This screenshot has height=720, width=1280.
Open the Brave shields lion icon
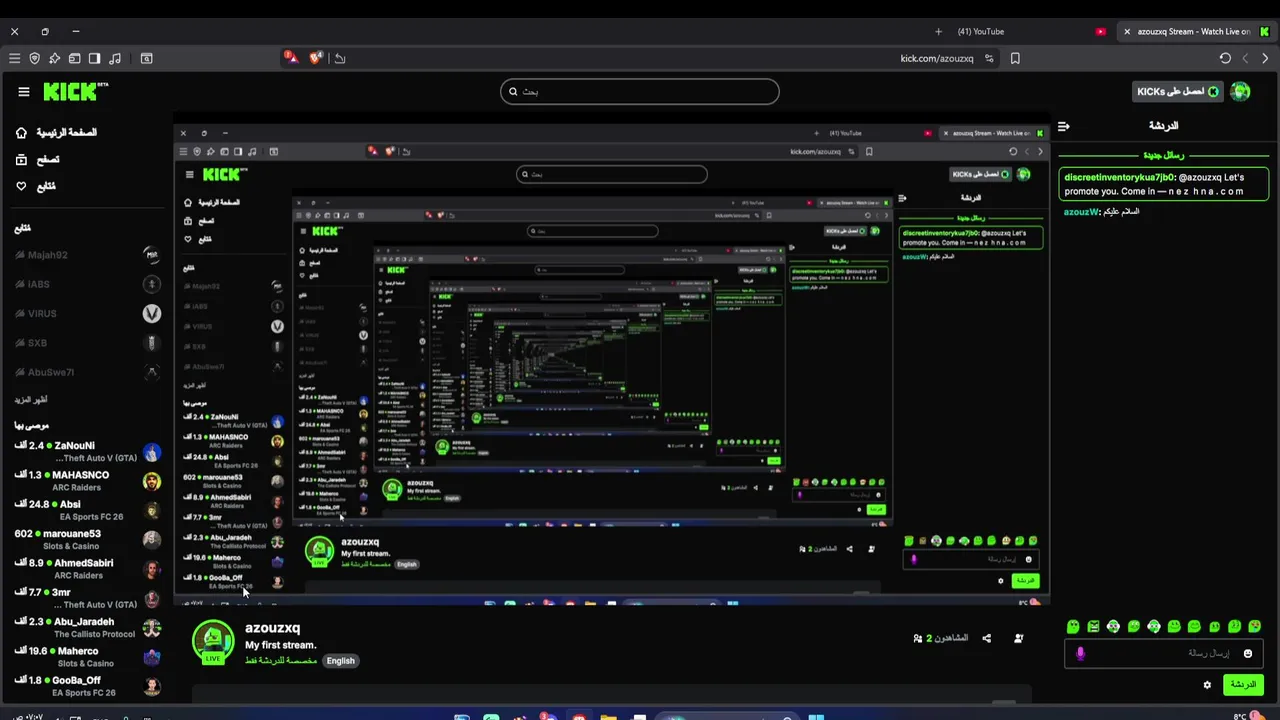click(317, 58)
